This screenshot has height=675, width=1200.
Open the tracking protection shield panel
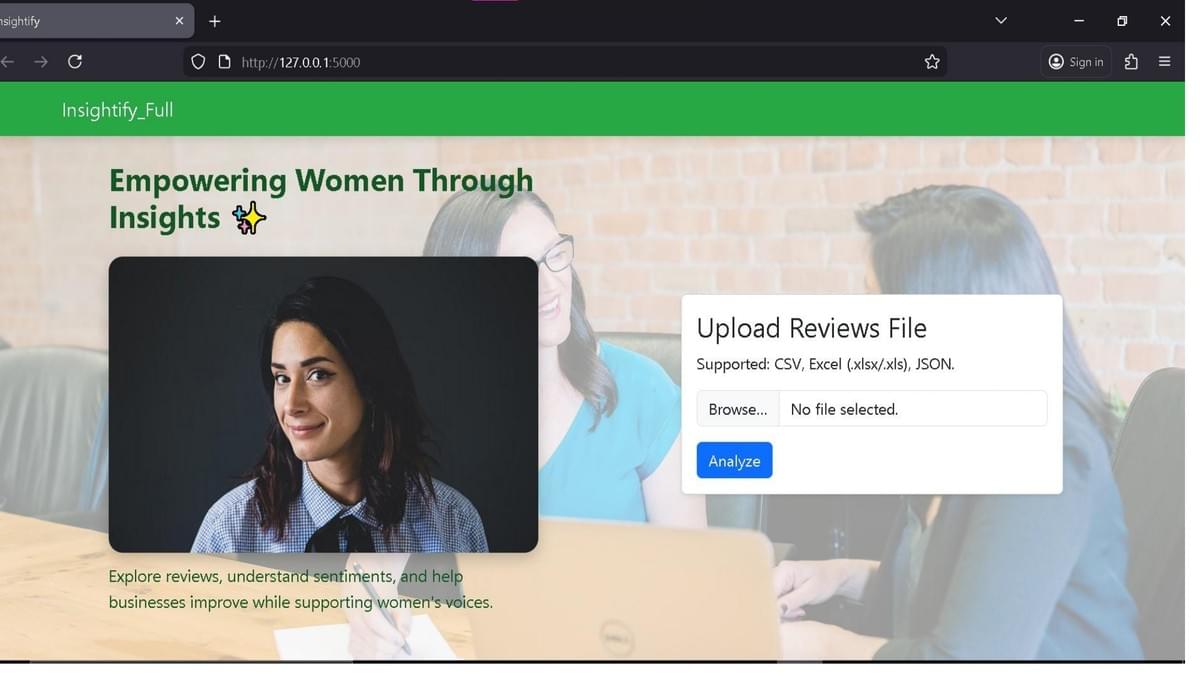(198, 62)
